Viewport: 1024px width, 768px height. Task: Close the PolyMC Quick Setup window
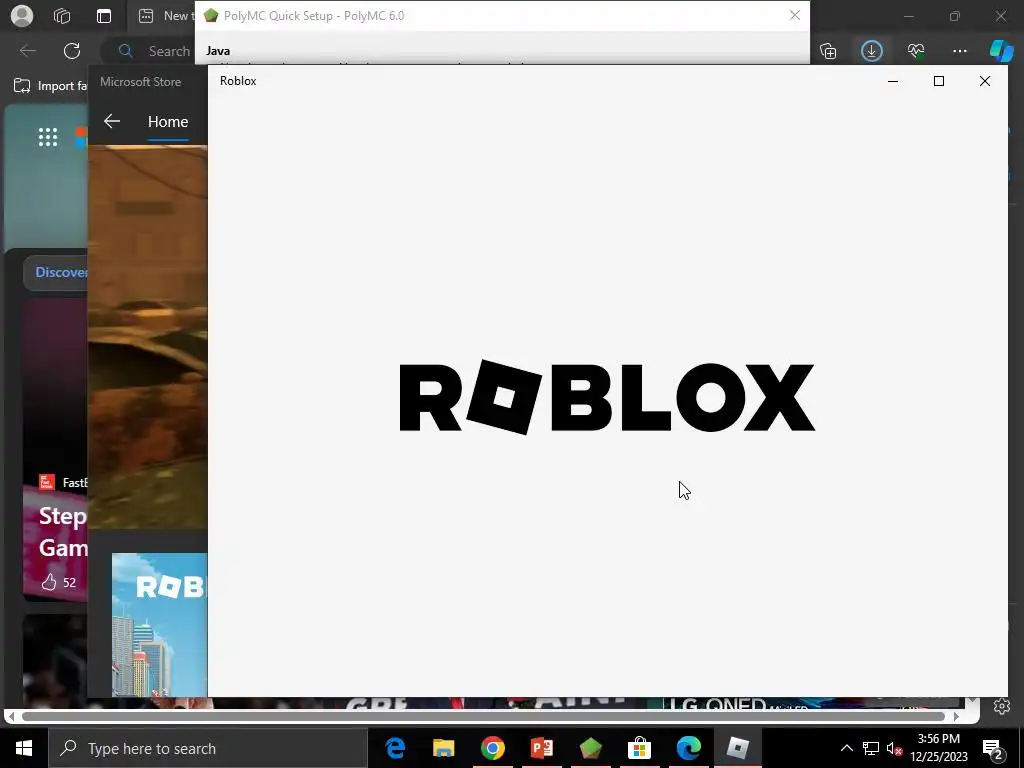795,15
